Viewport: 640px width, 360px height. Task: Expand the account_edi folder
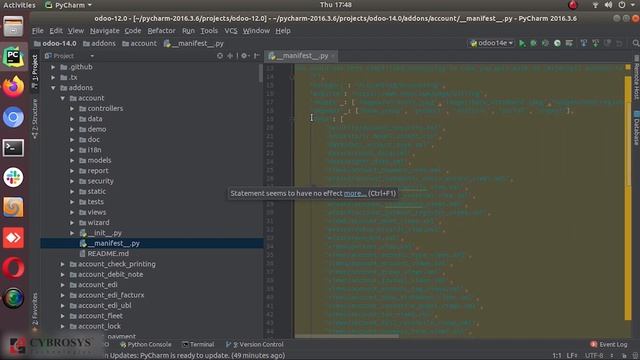(63, 285)
